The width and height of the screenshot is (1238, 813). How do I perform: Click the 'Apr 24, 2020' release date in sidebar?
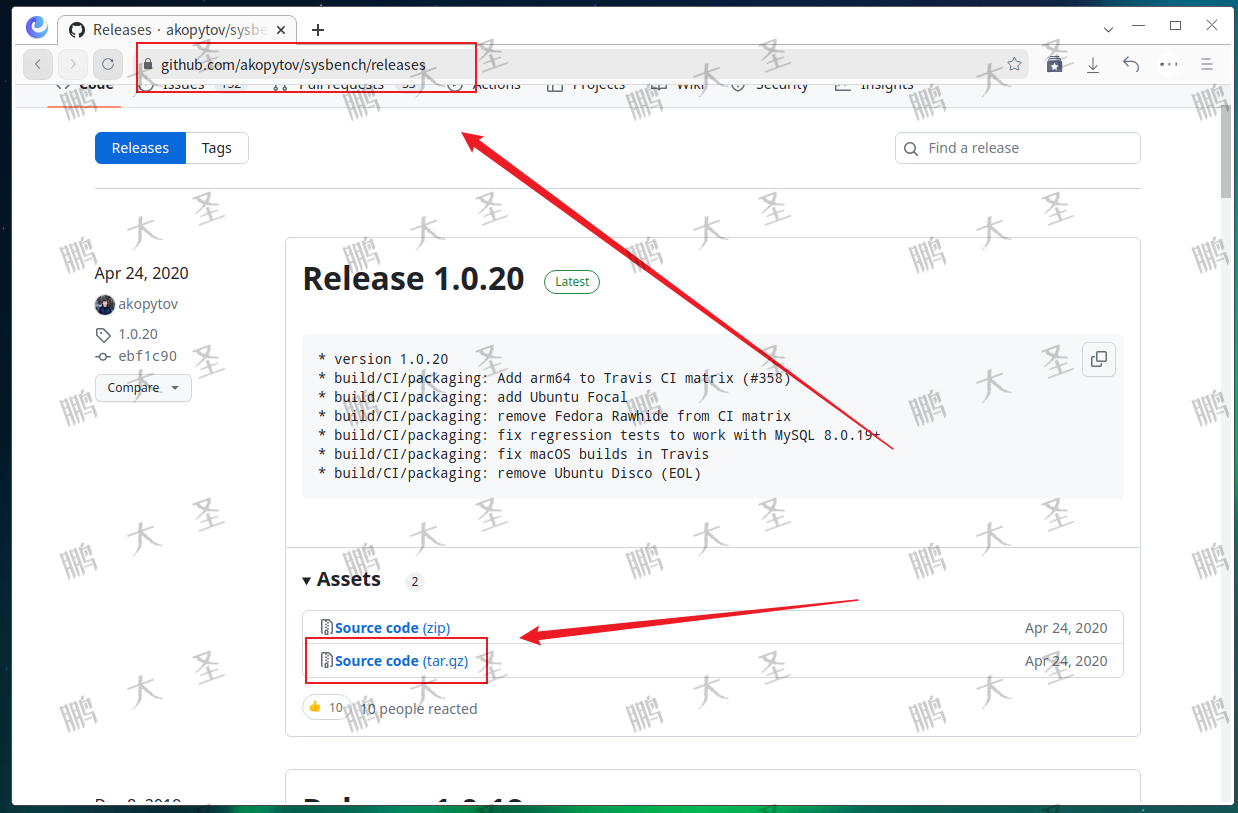pos(141,274)
